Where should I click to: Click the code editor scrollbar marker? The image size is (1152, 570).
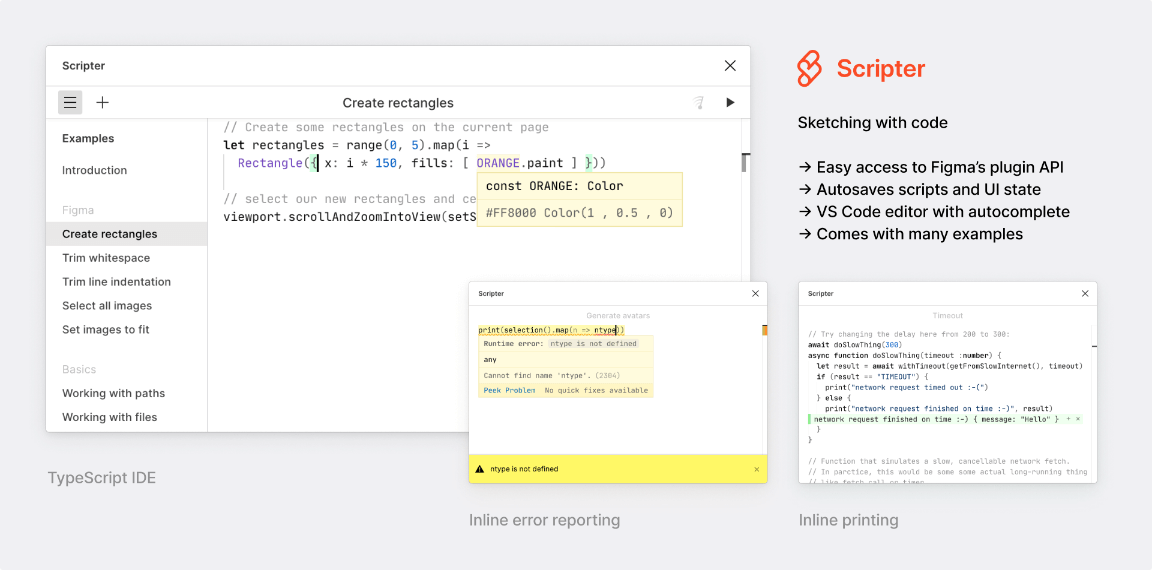point(744,162)
